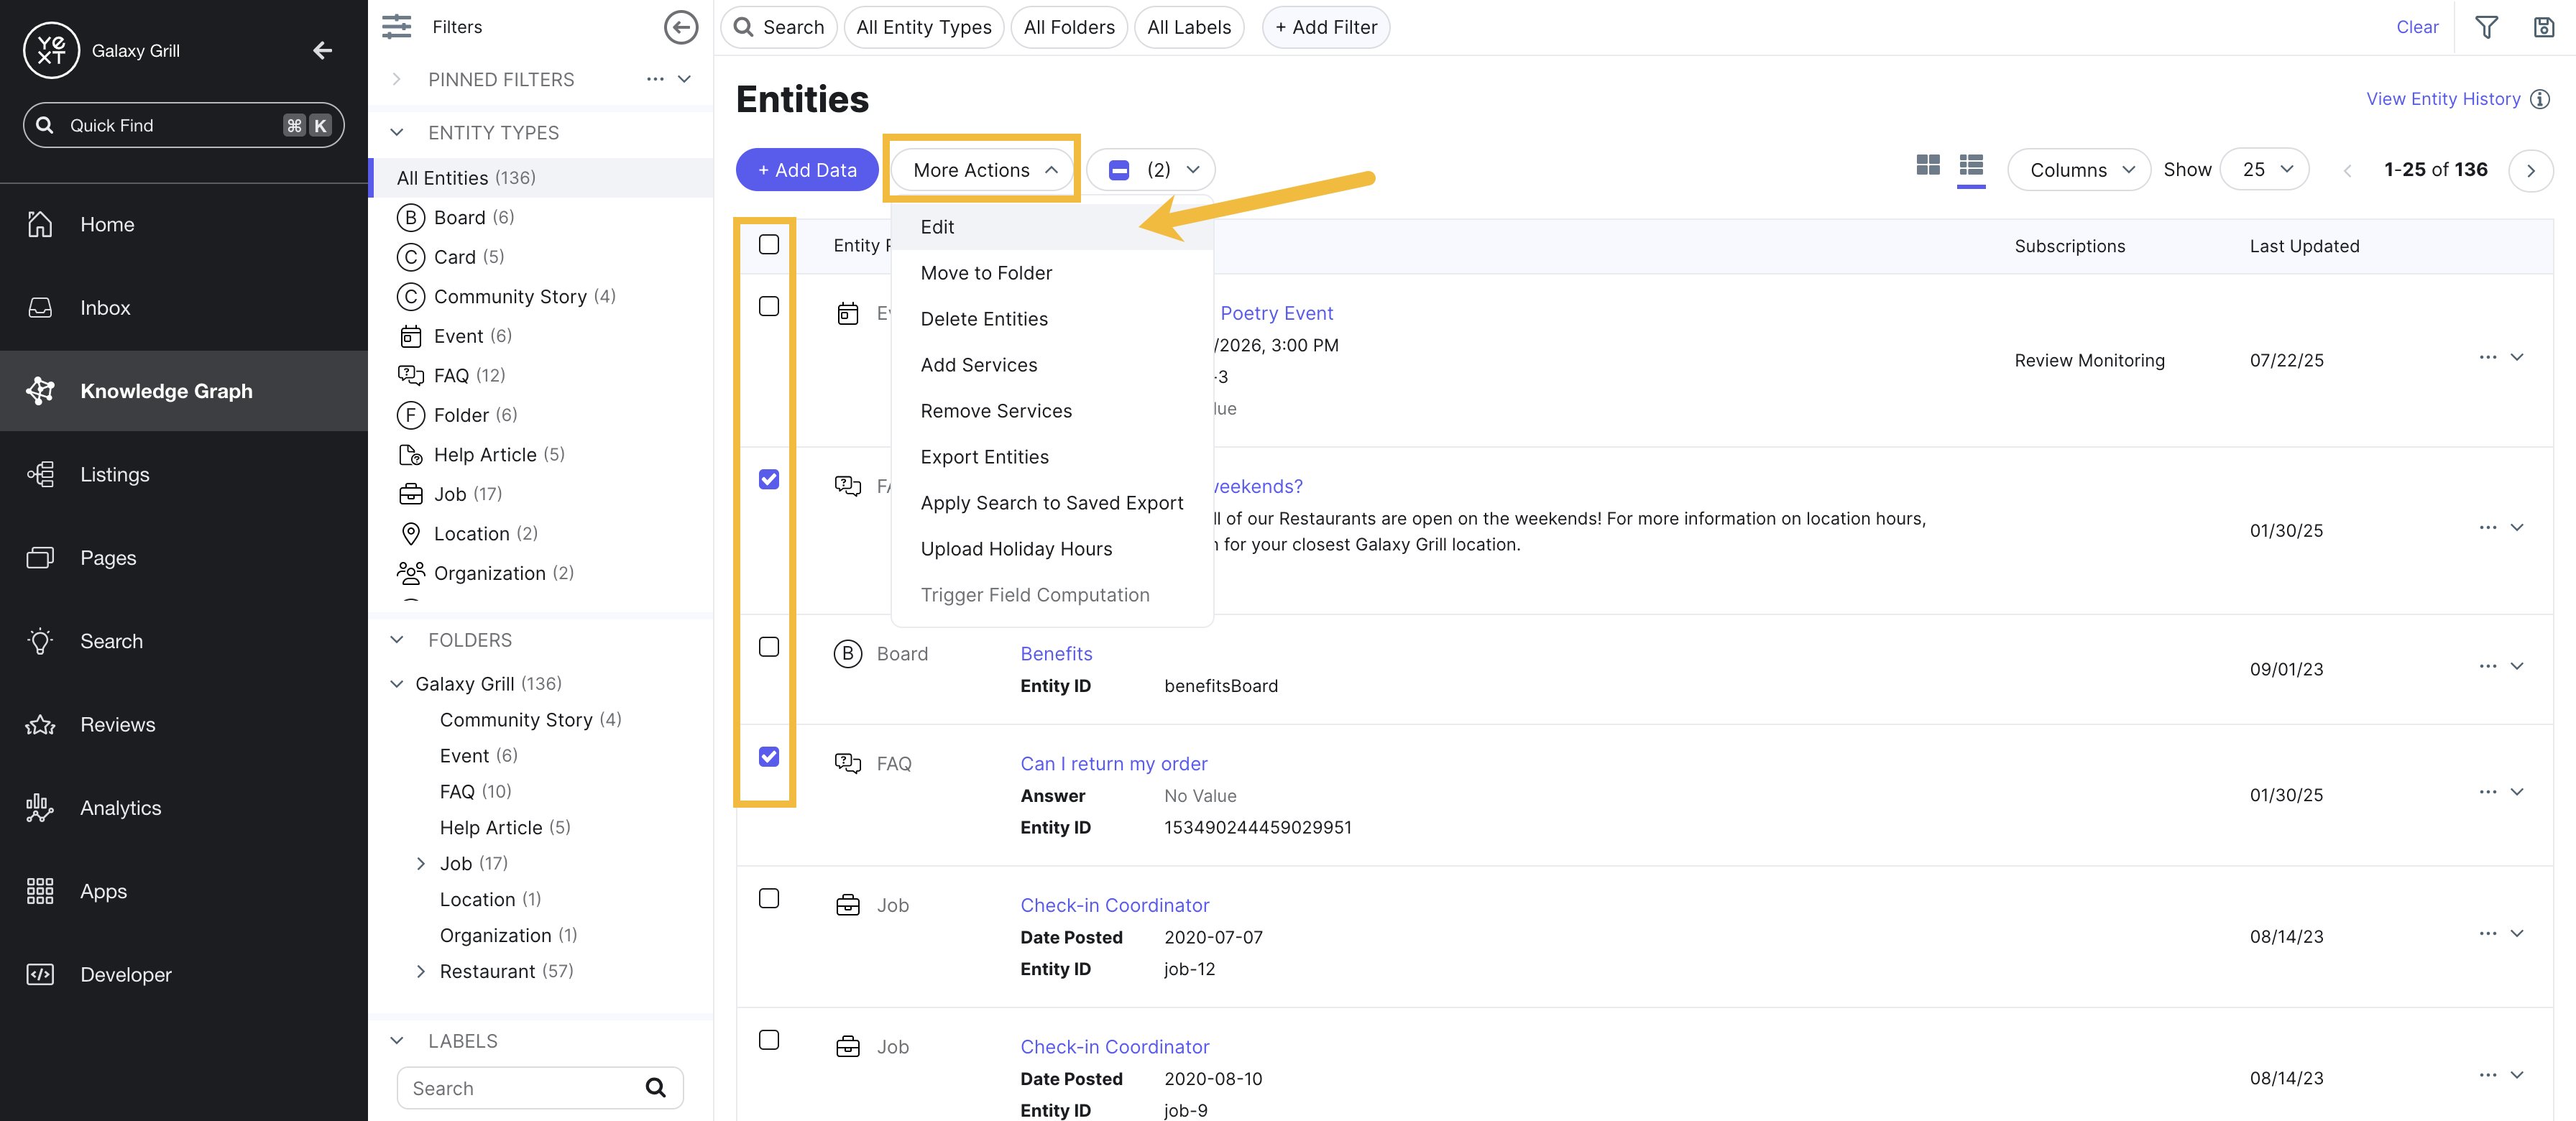Expand the Restaurant folder
This screenshot has width=2576, height=1121.
(x=421, y=971)
